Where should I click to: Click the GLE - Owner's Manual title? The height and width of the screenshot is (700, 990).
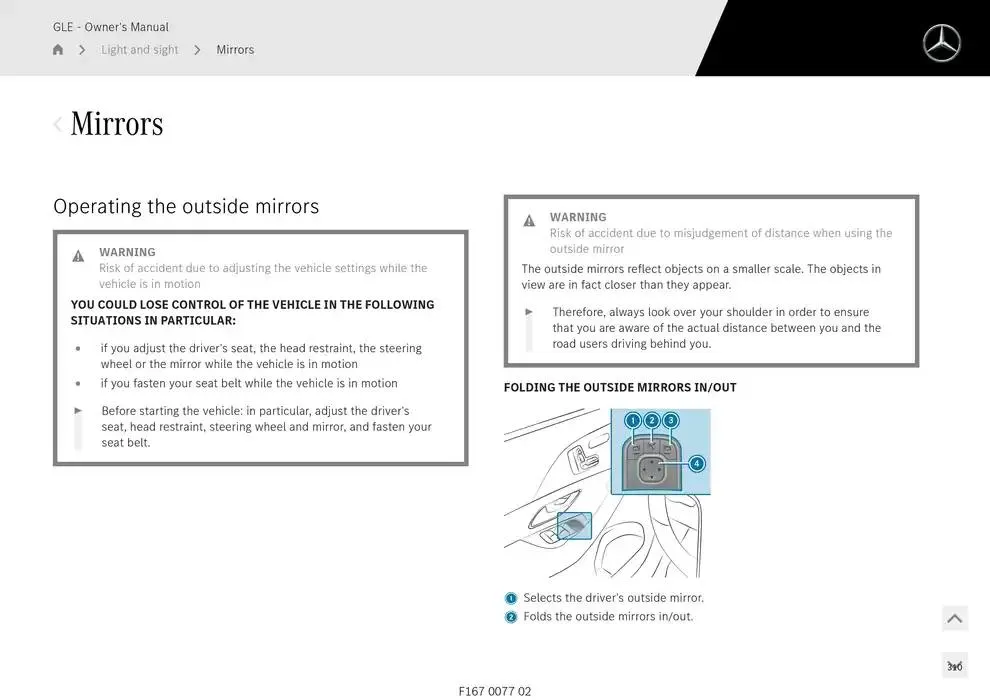[x=111, y=27]
